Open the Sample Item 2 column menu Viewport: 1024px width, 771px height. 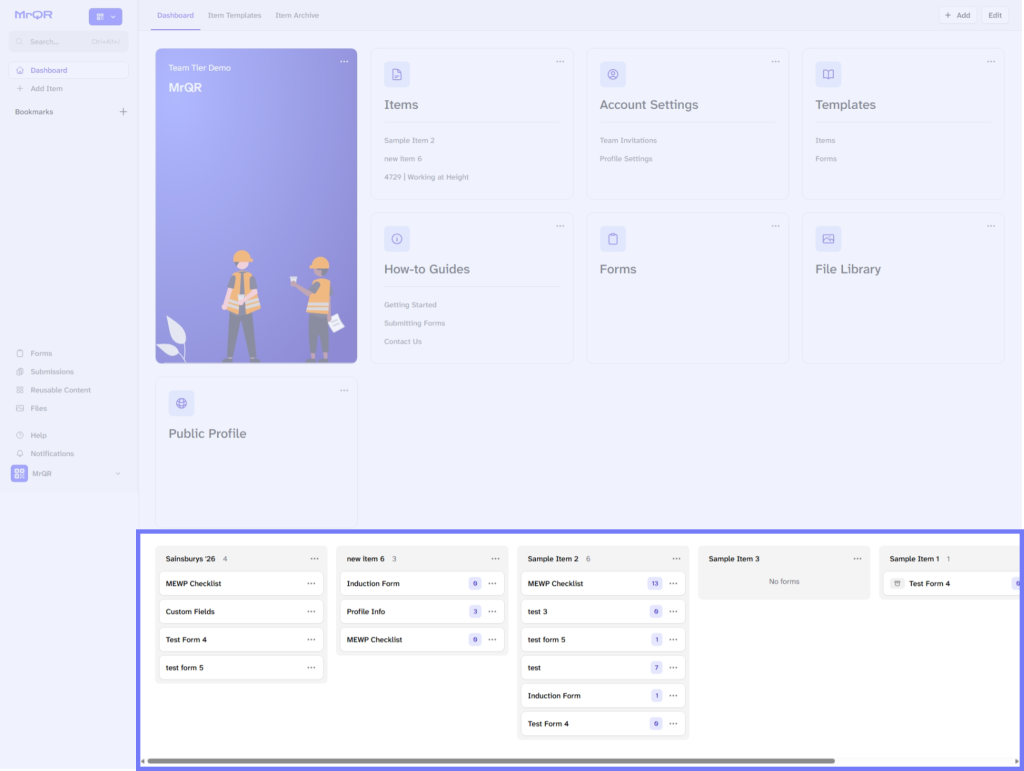pos(677,559)
